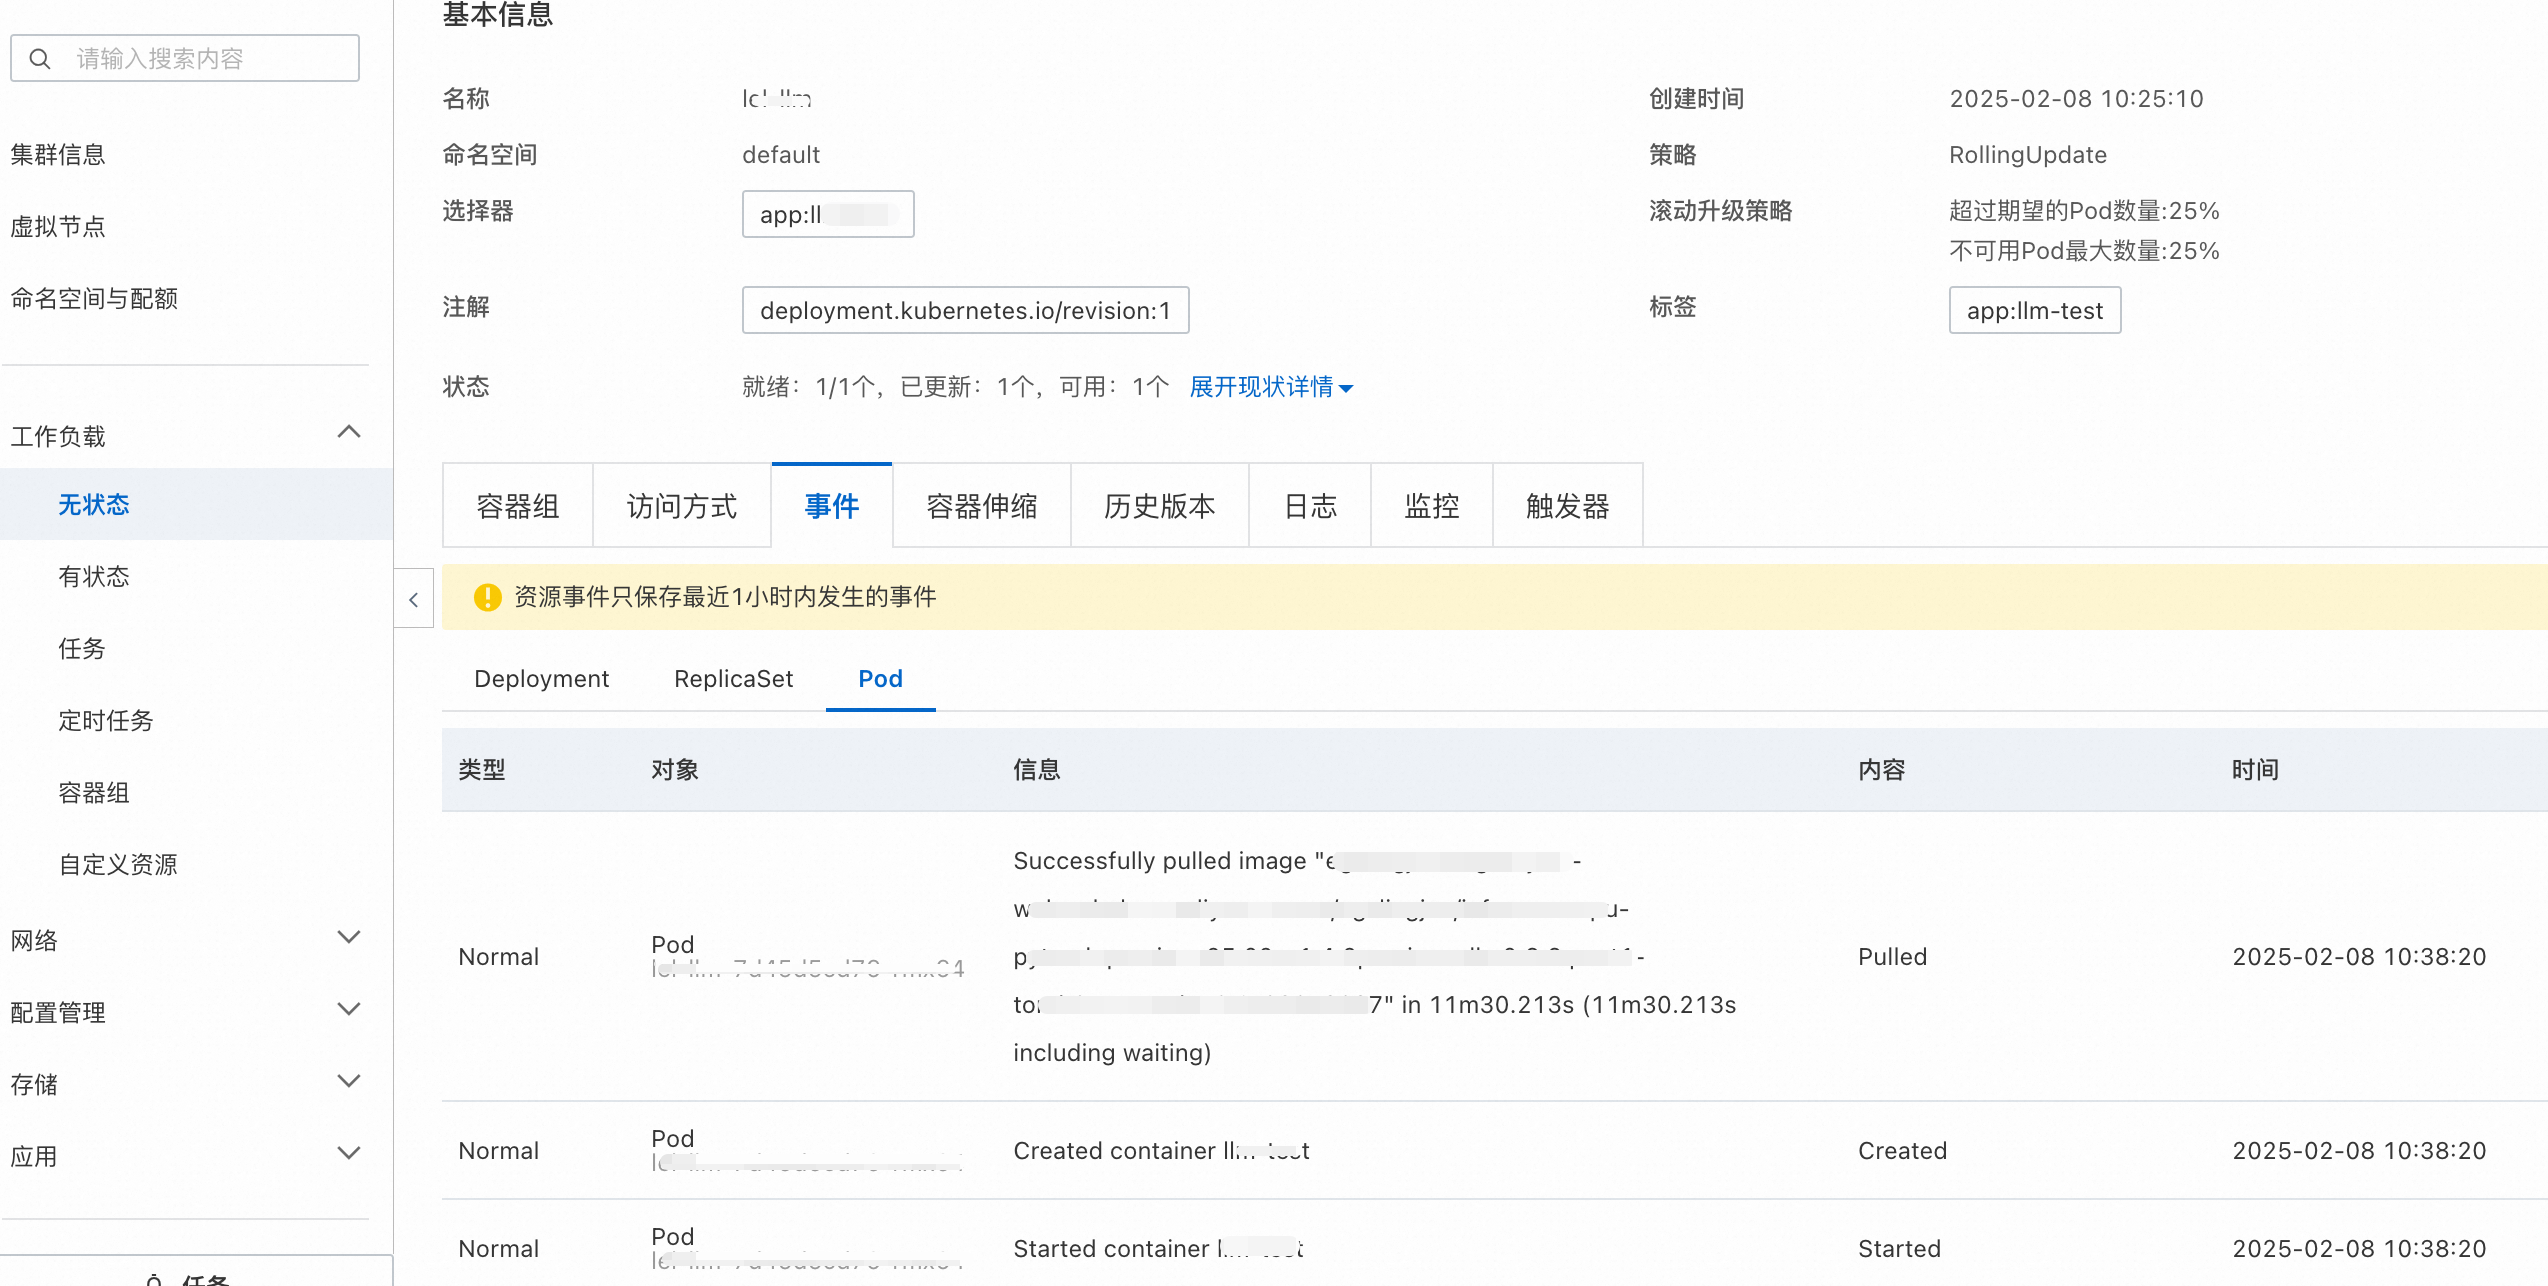Open the 访问方式 tab

pyautogui.click(x=681, y=506)
